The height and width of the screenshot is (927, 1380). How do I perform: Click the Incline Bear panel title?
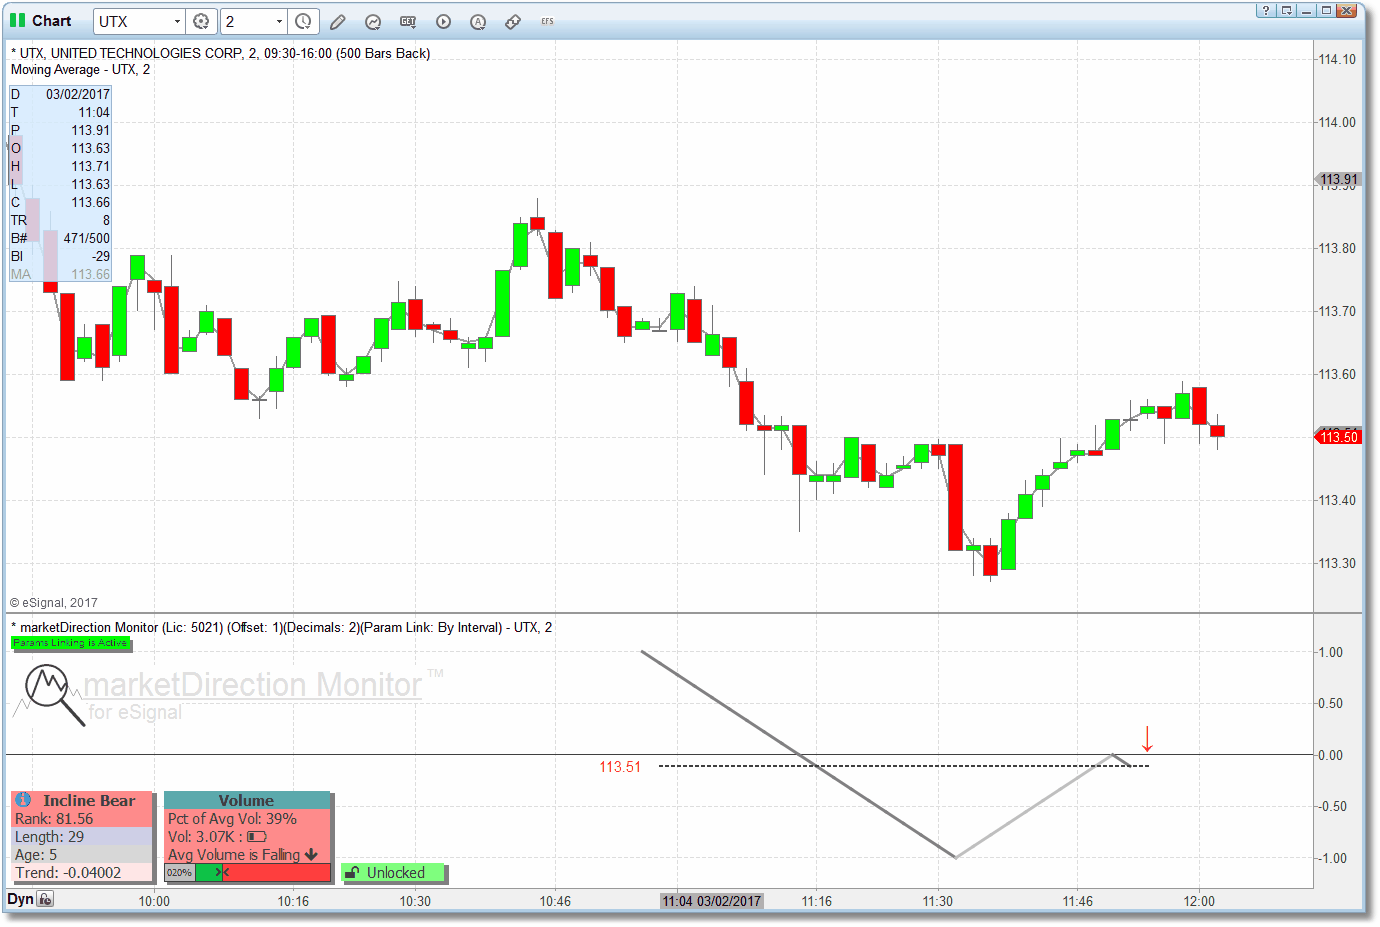coord(89,800)
